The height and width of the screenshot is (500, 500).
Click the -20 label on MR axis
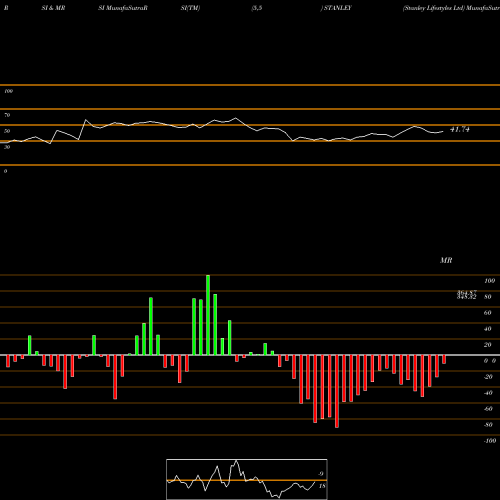pyautogui.click(x=488, y=377)
